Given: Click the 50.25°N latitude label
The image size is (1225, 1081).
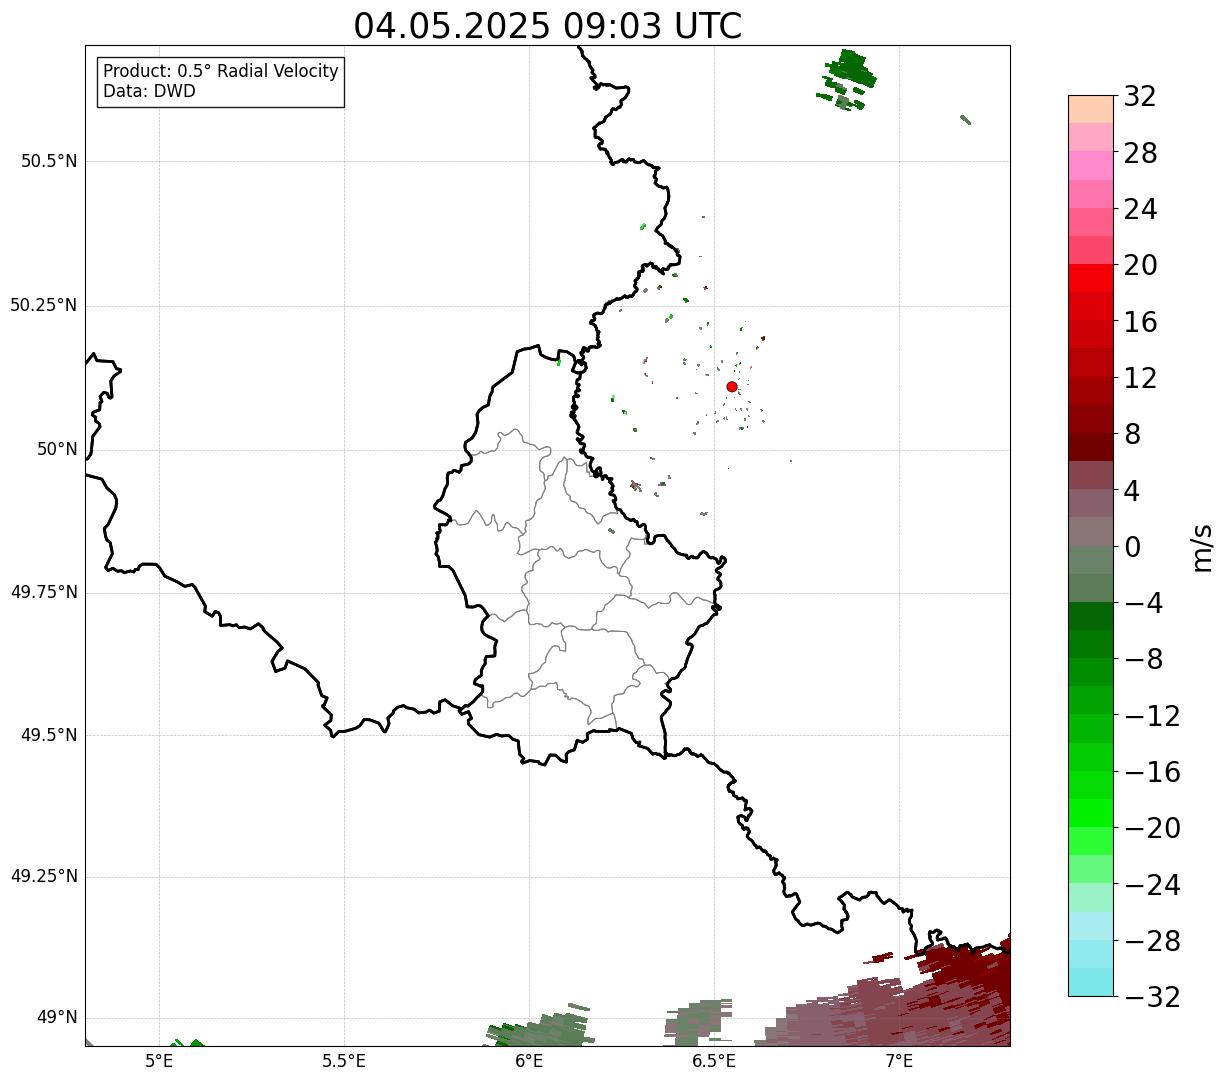Looking at the screenshot, I should click(44, 305).
